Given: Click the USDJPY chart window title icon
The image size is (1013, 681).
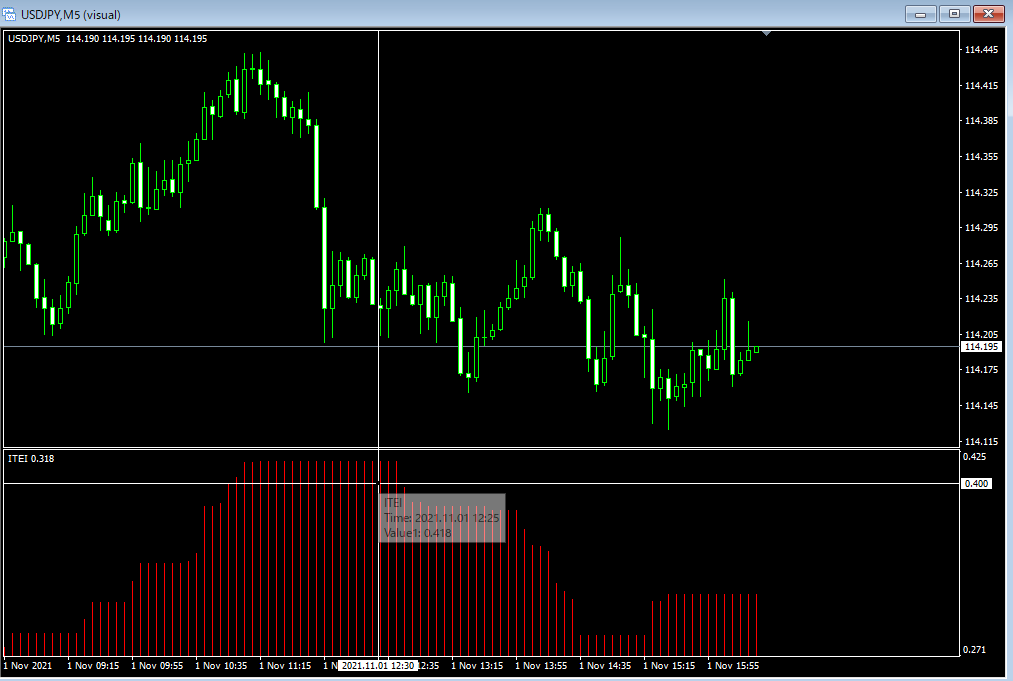Looking at the screenshot, I should point(10,13).
